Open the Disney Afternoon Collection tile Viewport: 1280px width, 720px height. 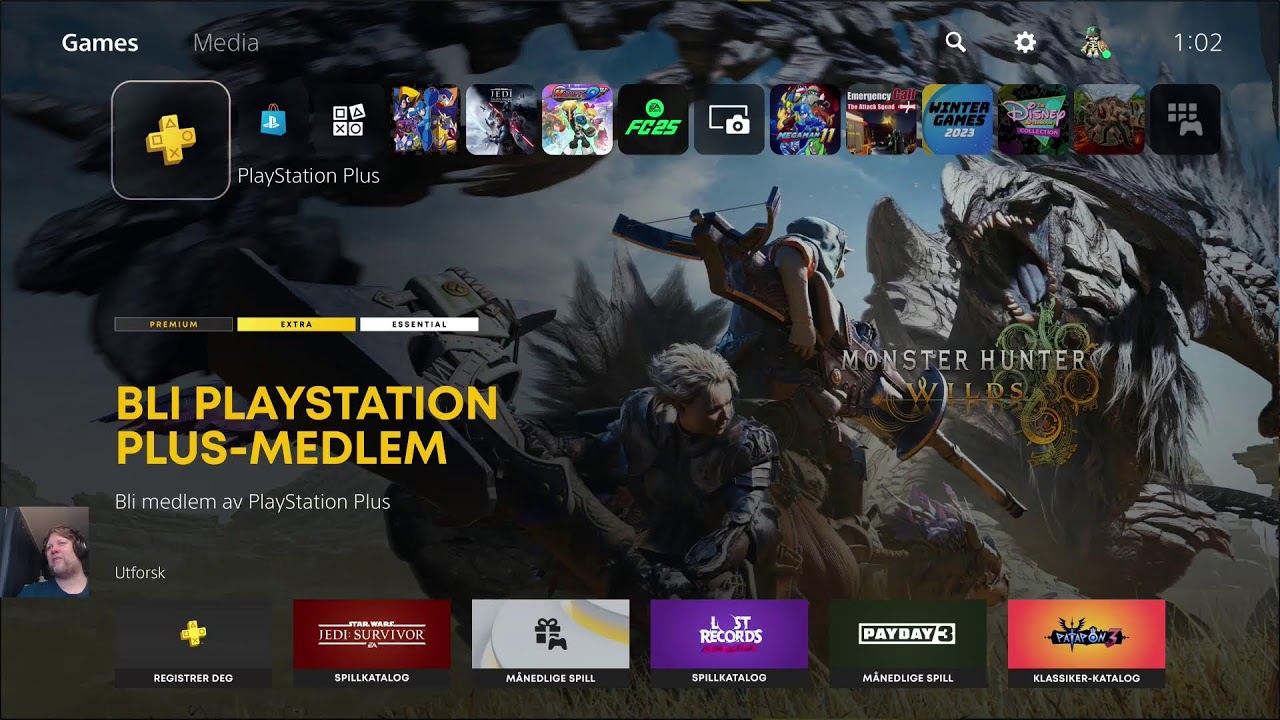coord(1033,120)
